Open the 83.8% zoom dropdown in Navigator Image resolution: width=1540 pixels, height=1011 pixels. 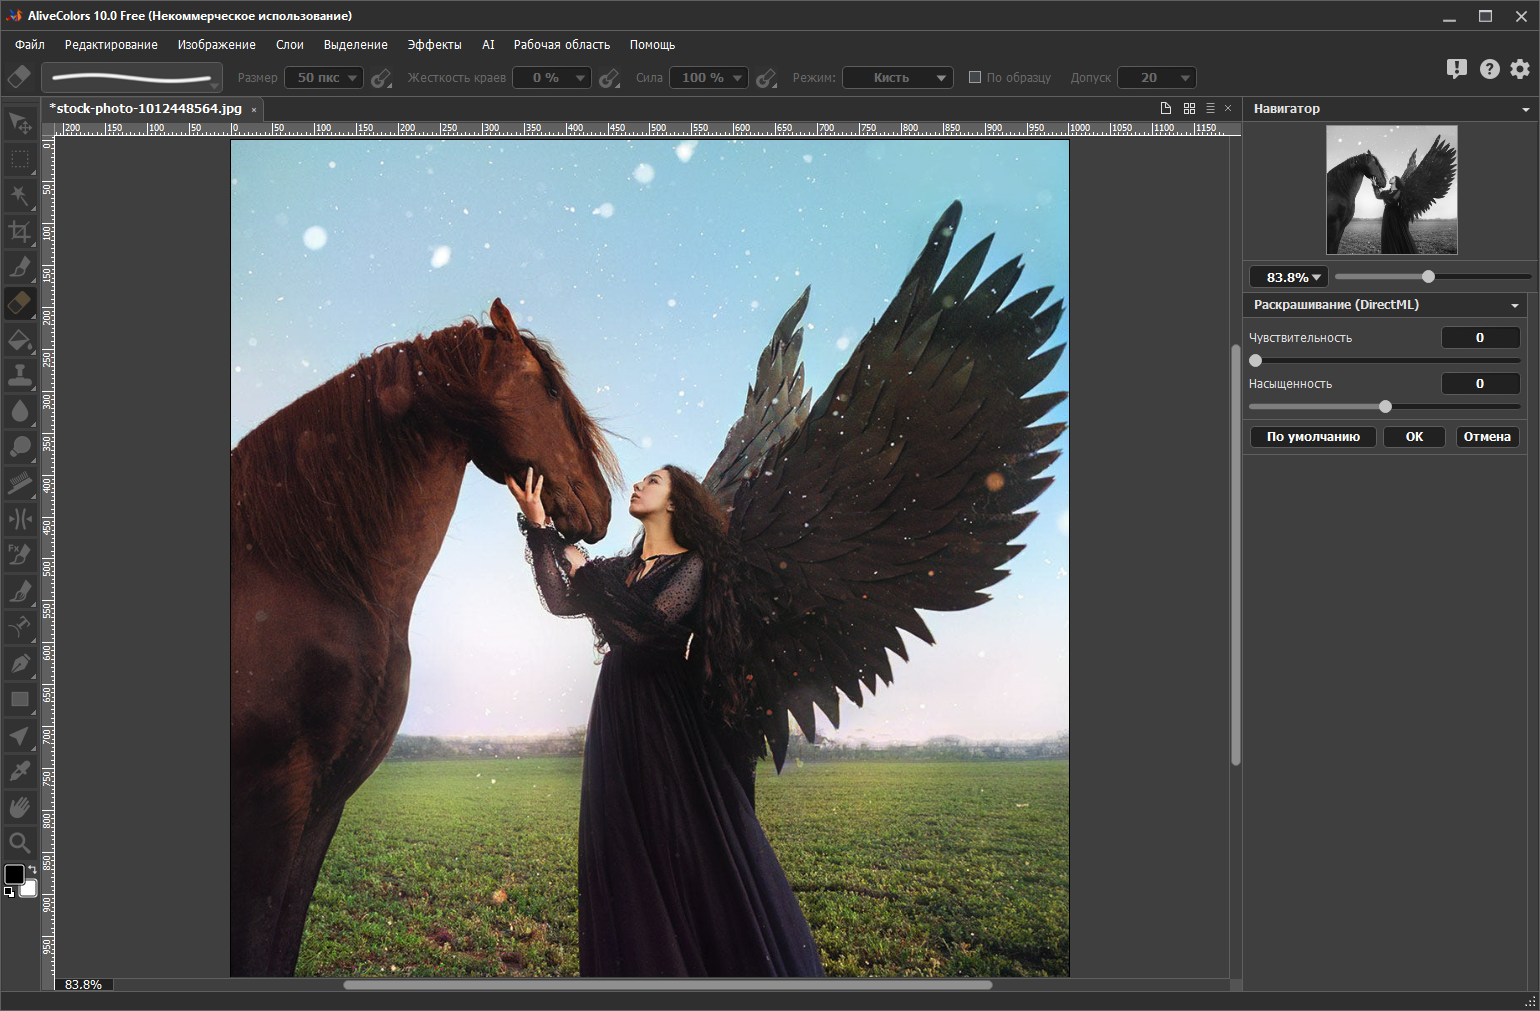coord(1289,277)
